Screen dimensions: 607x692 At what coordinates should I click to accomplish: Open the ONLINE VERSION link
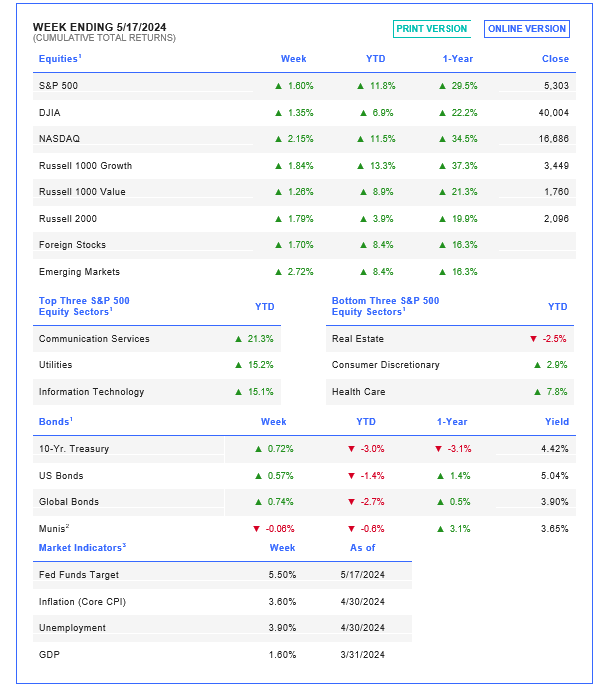coord(527,29)
